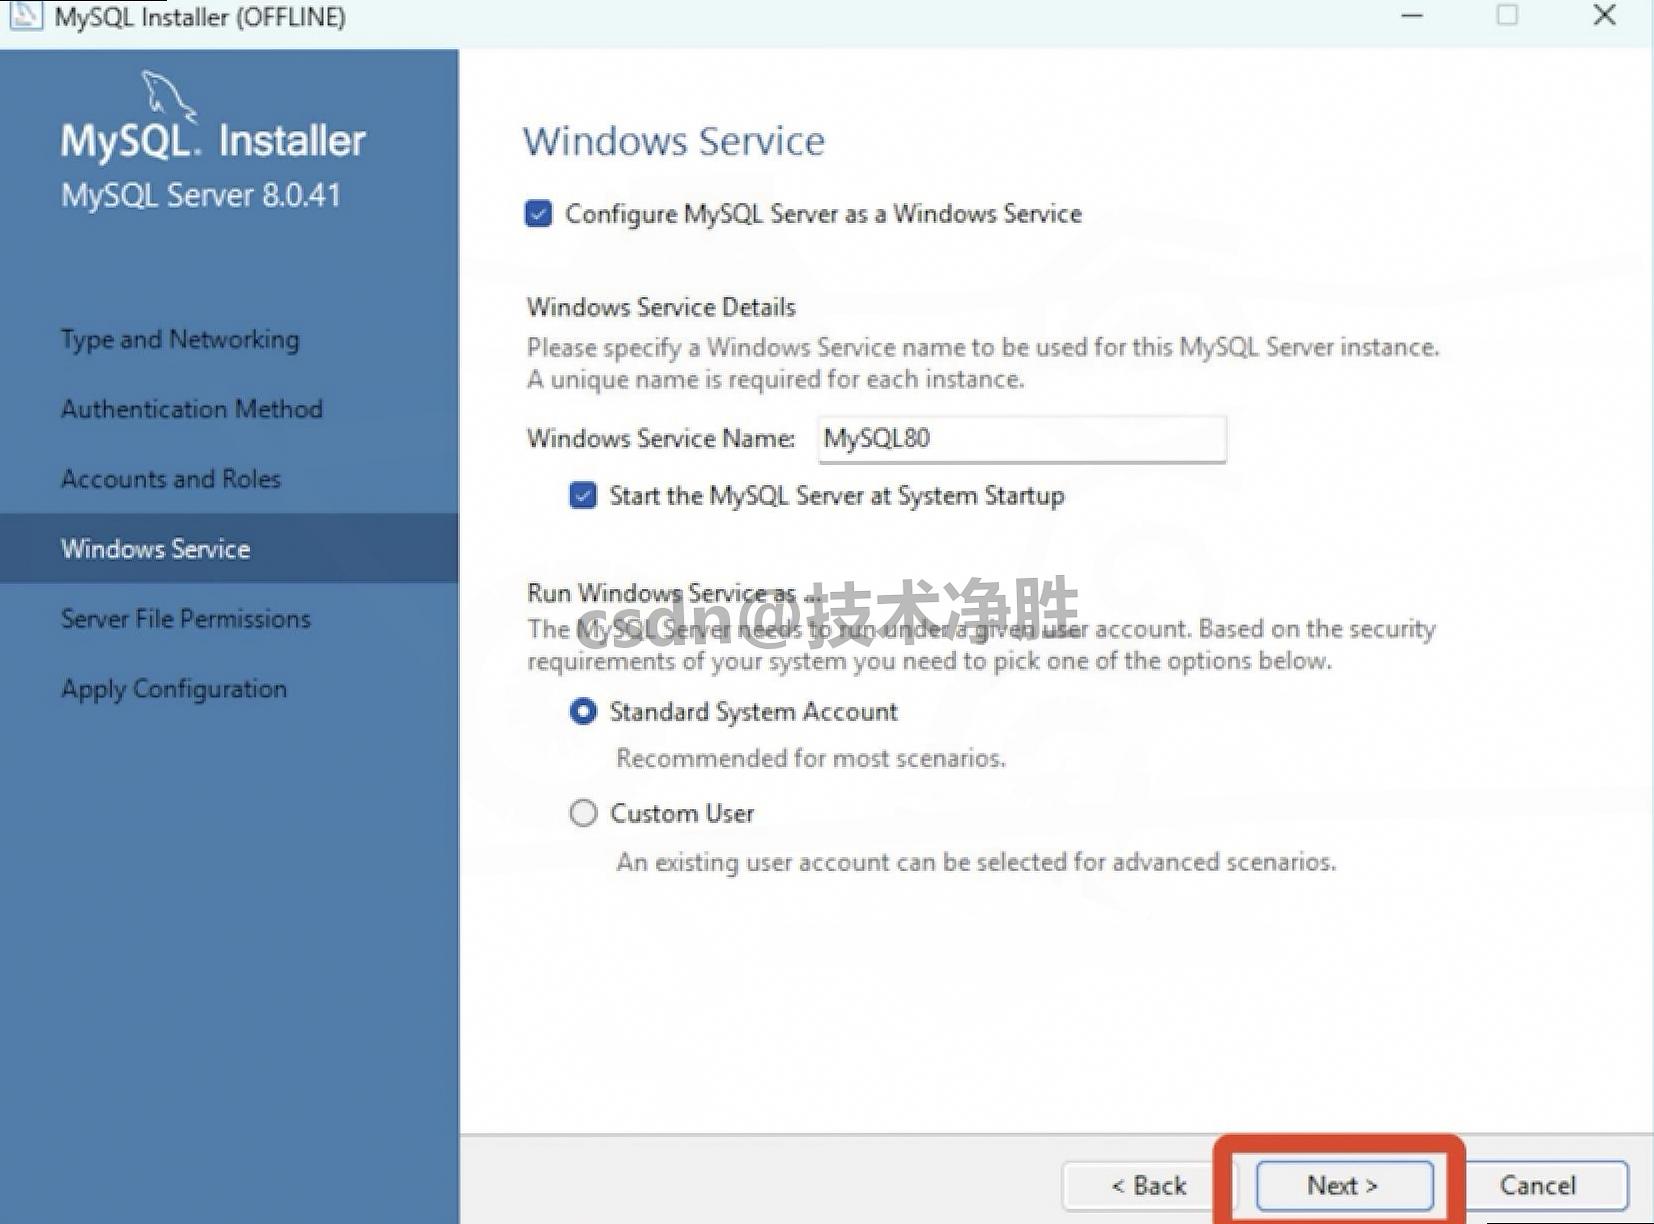Screen dimensions: 1654x1224
Task: Toggle Start the MySQL Server at System Startup
Action: coord(583,495)
